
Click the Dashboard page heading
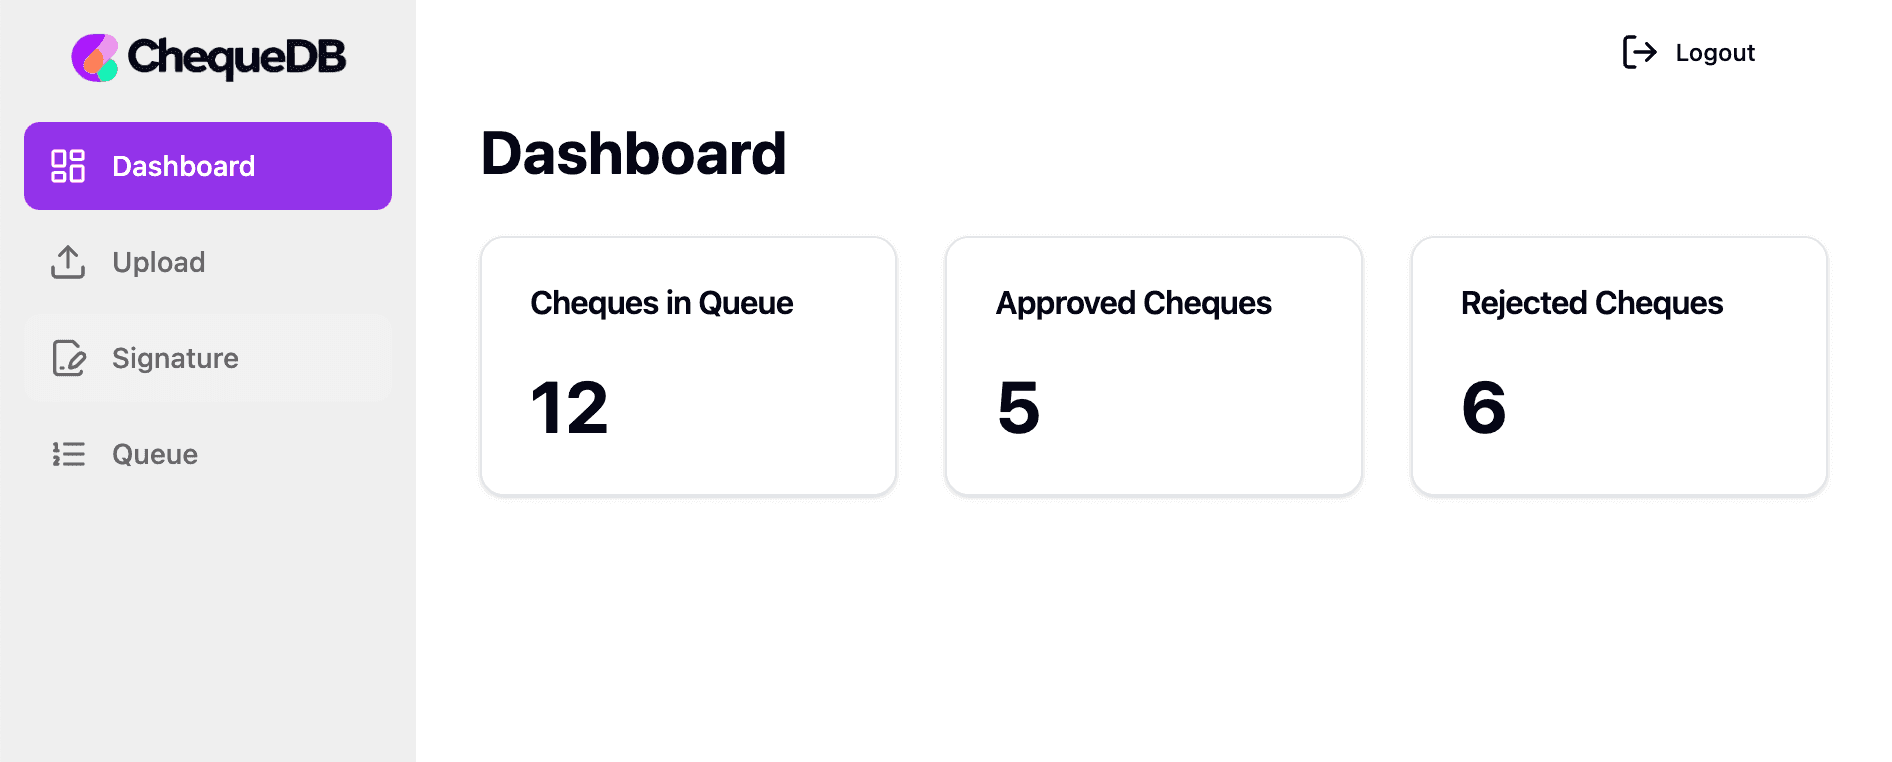click(x=634, y=154)
